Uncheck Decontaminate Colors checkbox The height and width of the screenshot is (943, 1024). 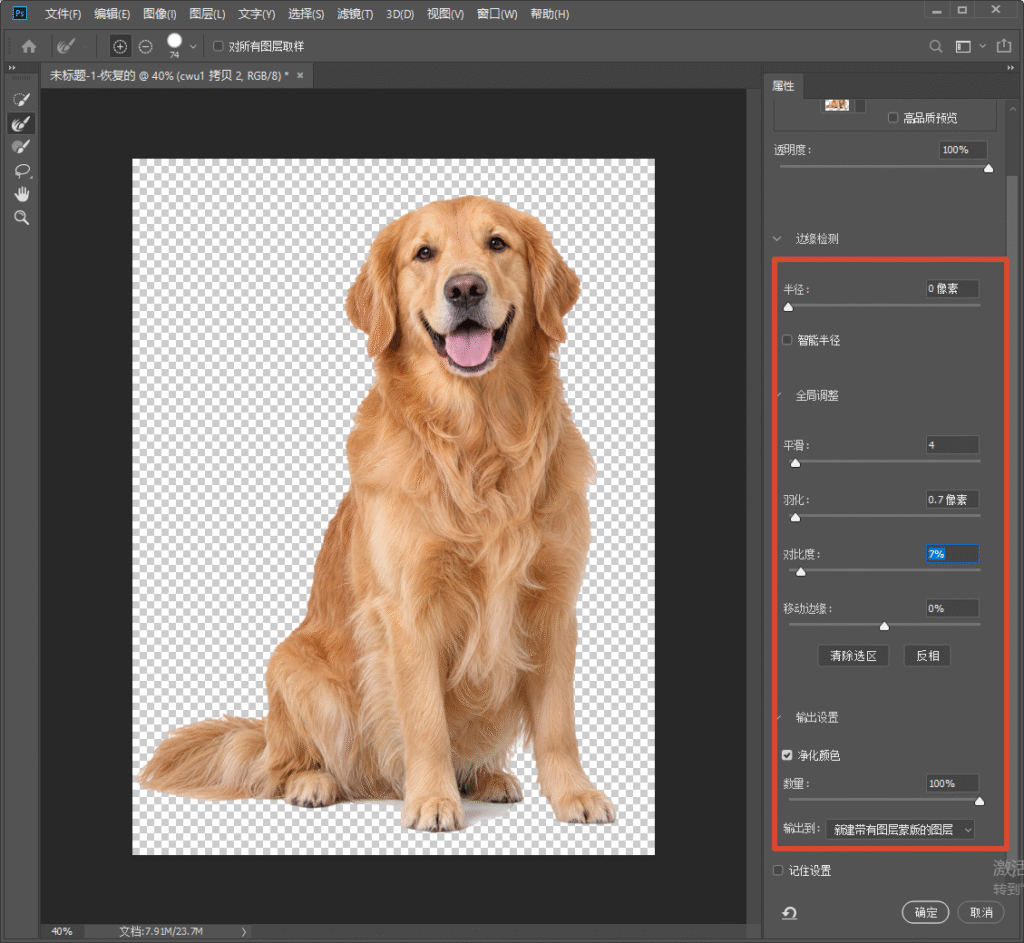coord(787,755)
